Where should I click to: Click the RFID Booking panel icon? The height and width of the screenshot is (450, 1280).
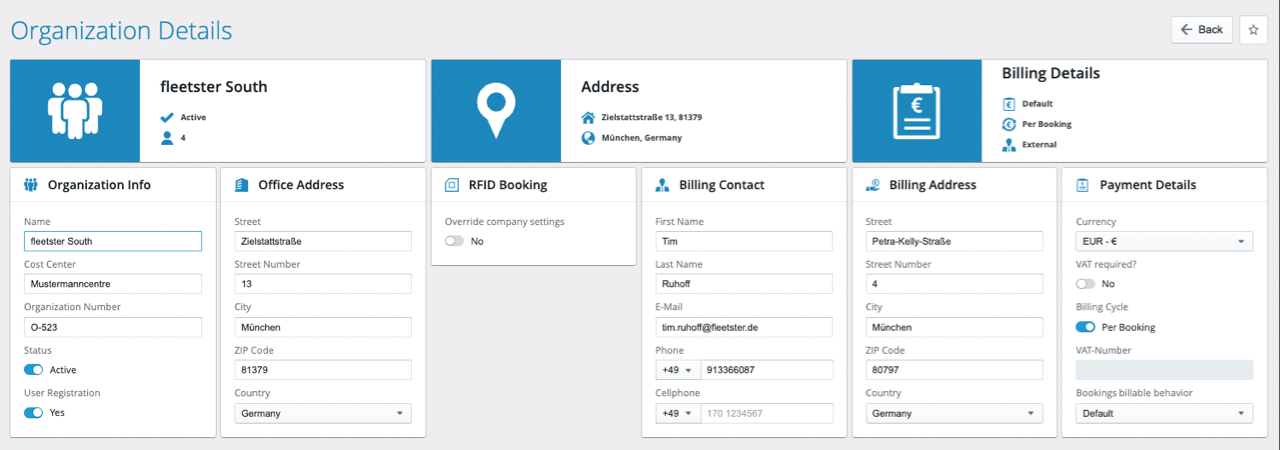(452, 185)
